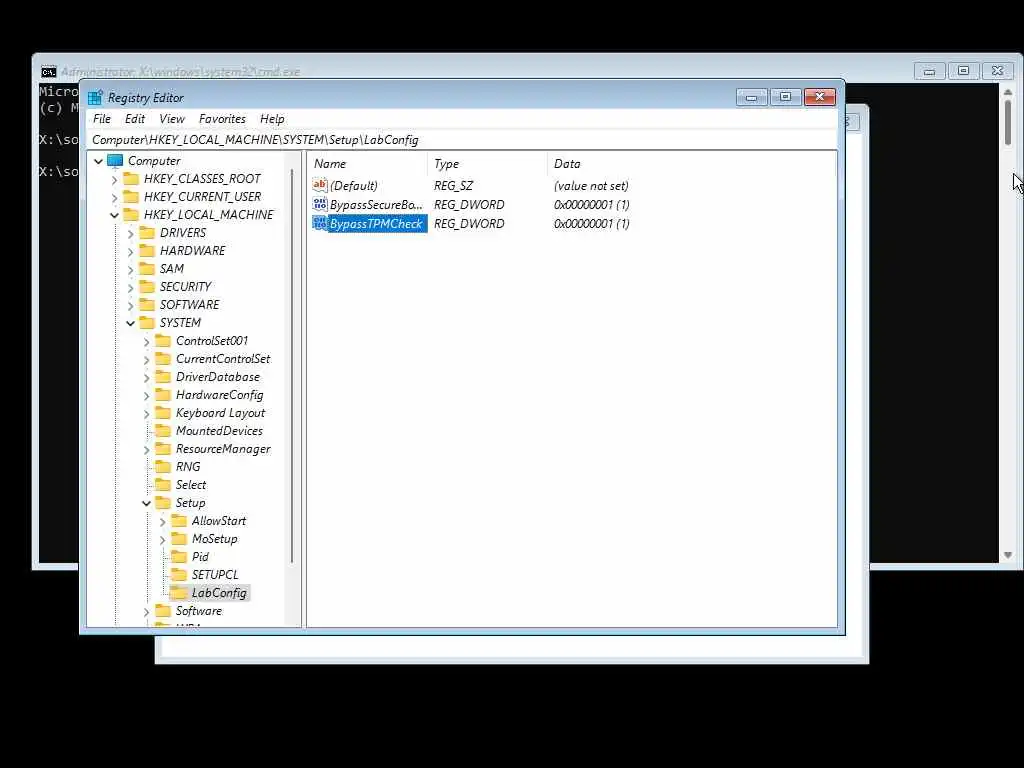The width and height of the screenshot is (1024, 768).
Task: Click the Keyboard Layout folder icon
Action: pos(163,413)
